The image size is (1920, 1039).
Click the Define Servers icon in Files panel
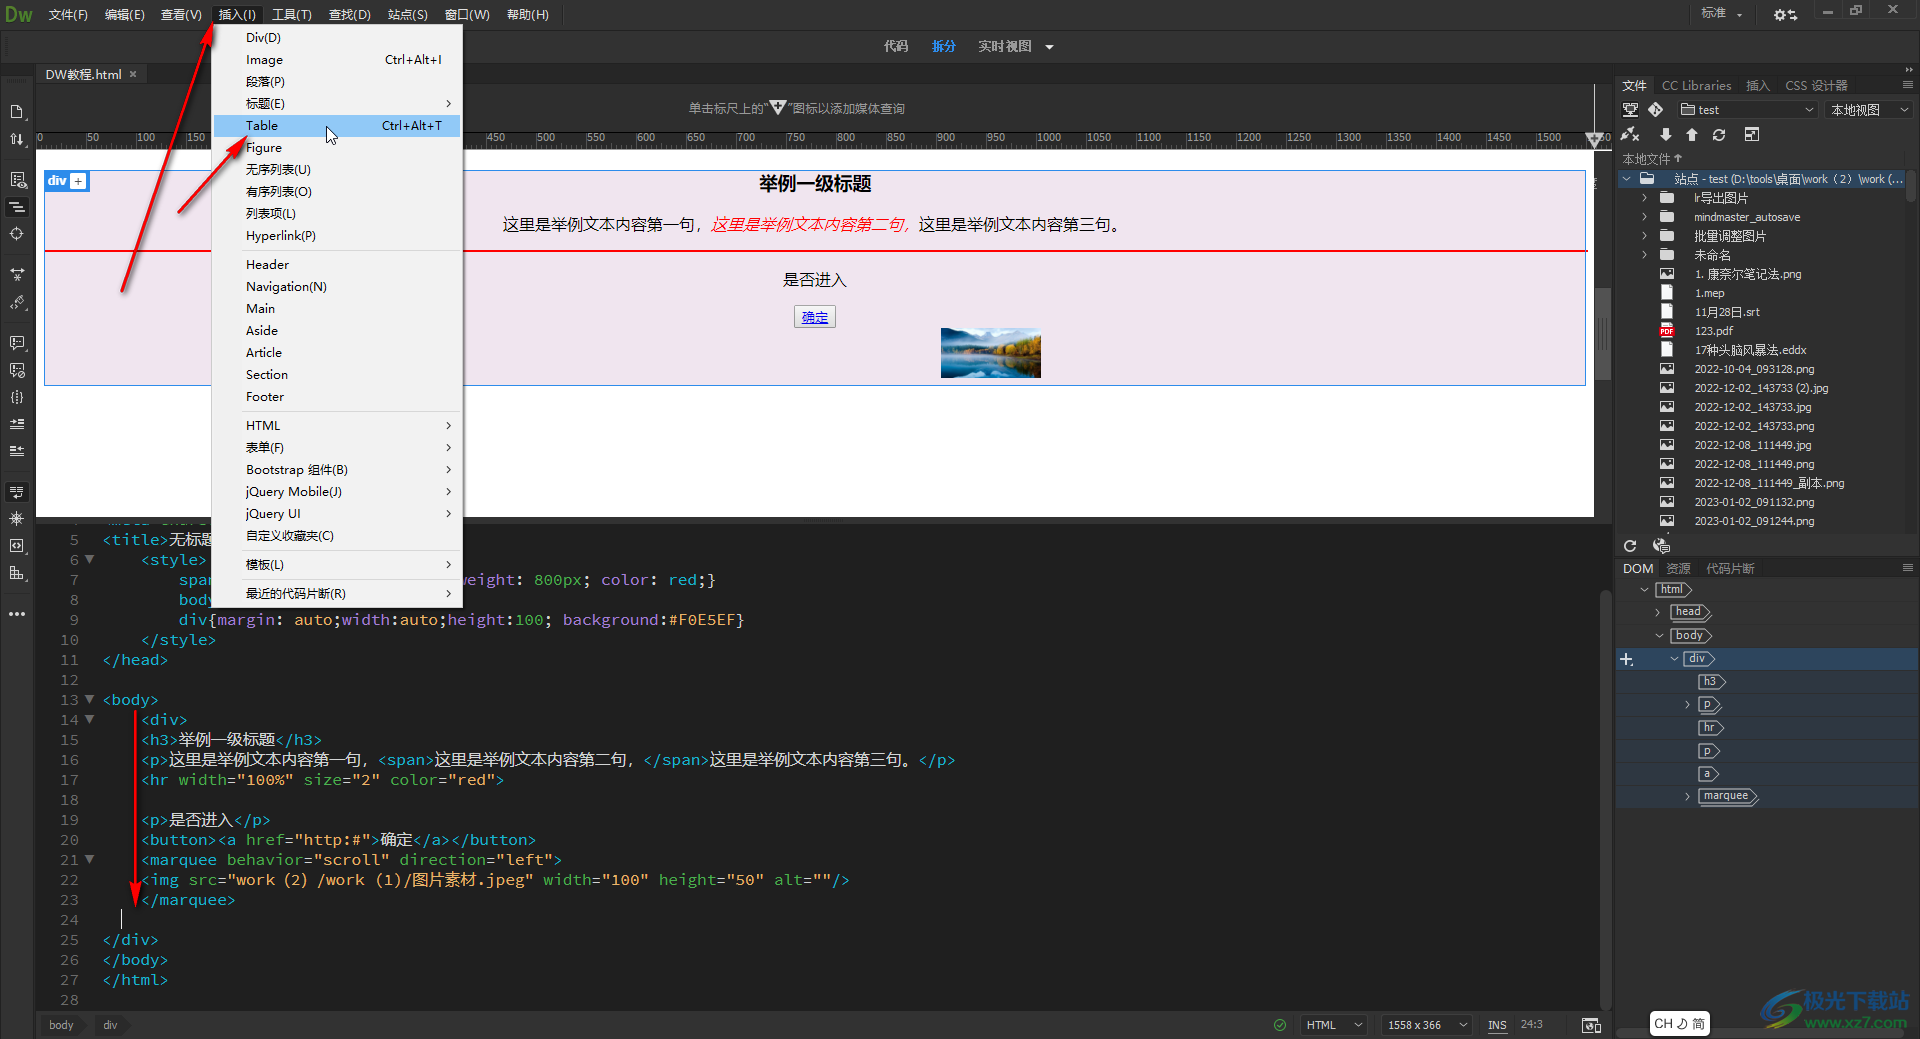[1630, 110]
